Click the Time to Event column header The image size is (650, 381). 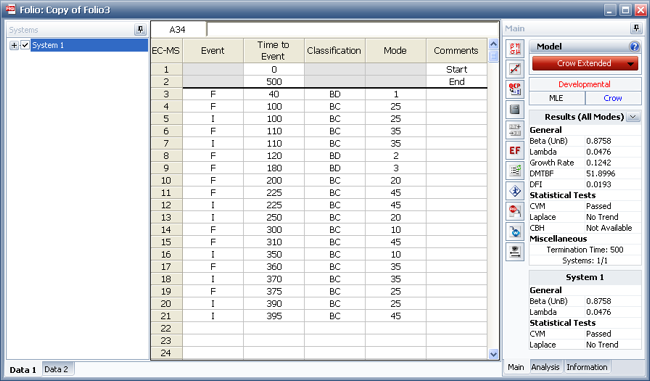click(274, 51)
